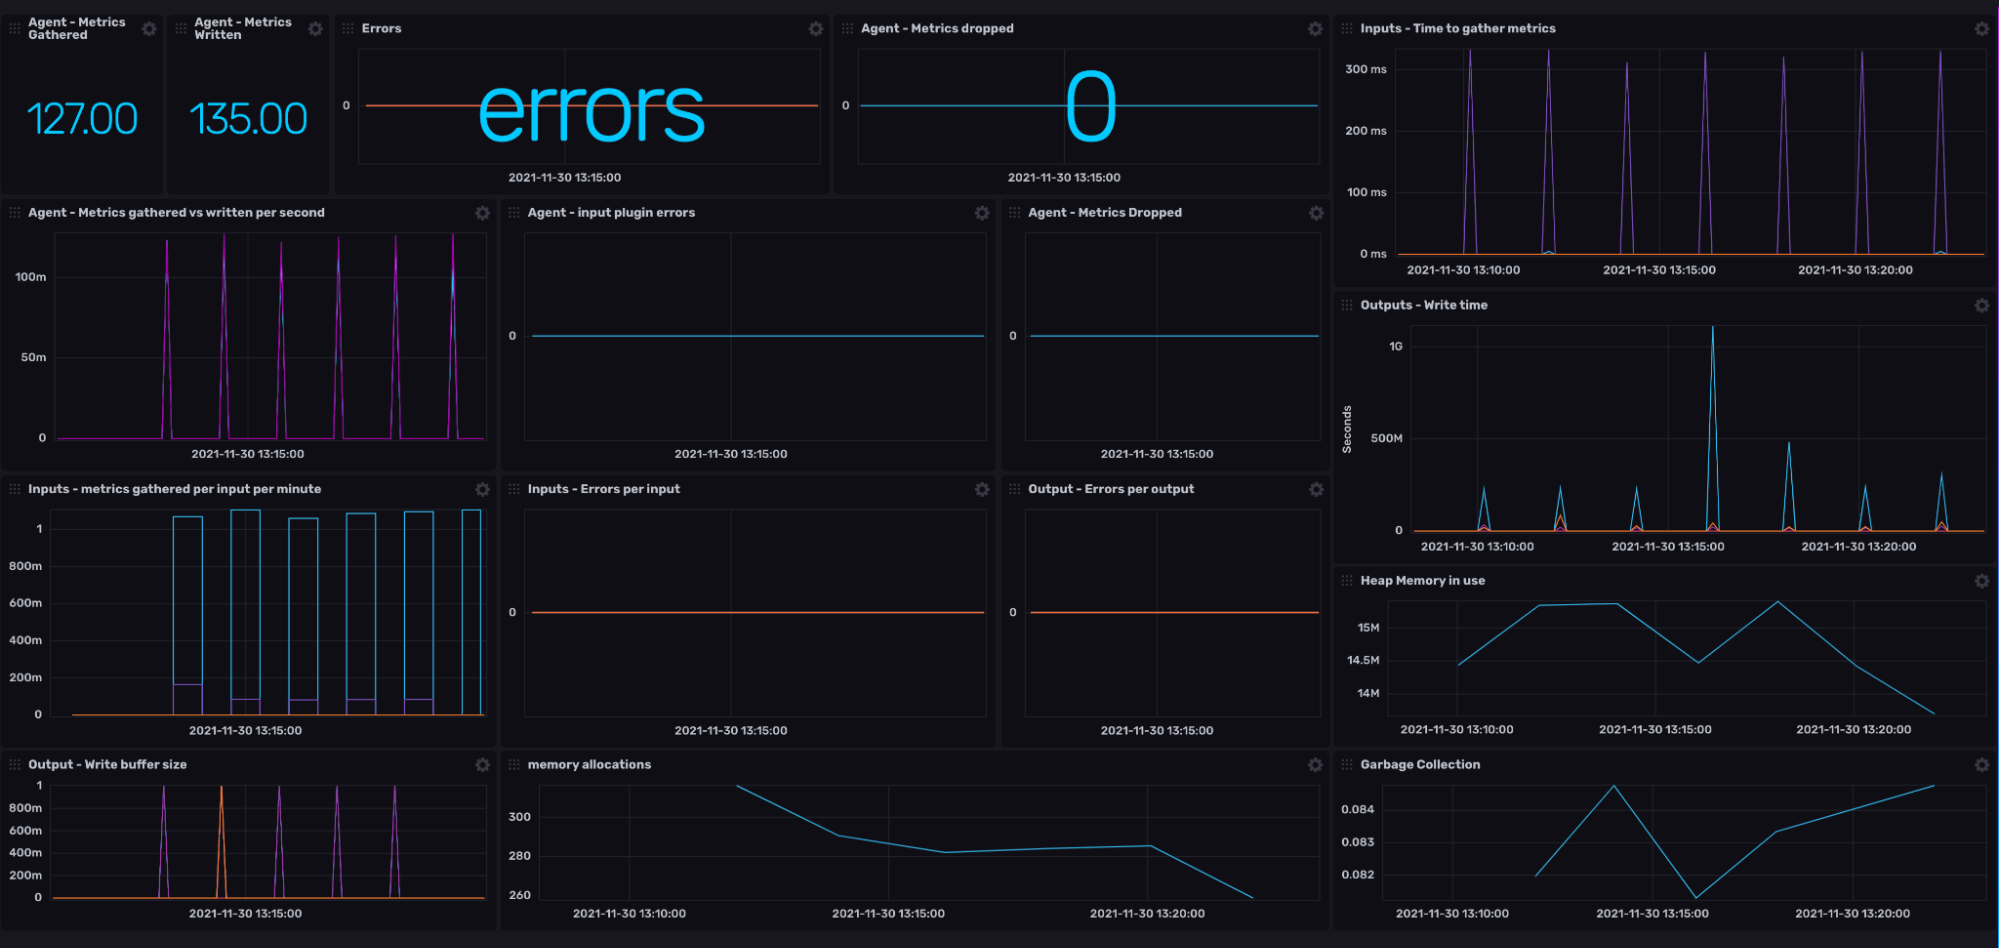Click the gear on Outputs - Write time panel
The width and height of the screenshot is (1999, 948).
click(1983, 306)
